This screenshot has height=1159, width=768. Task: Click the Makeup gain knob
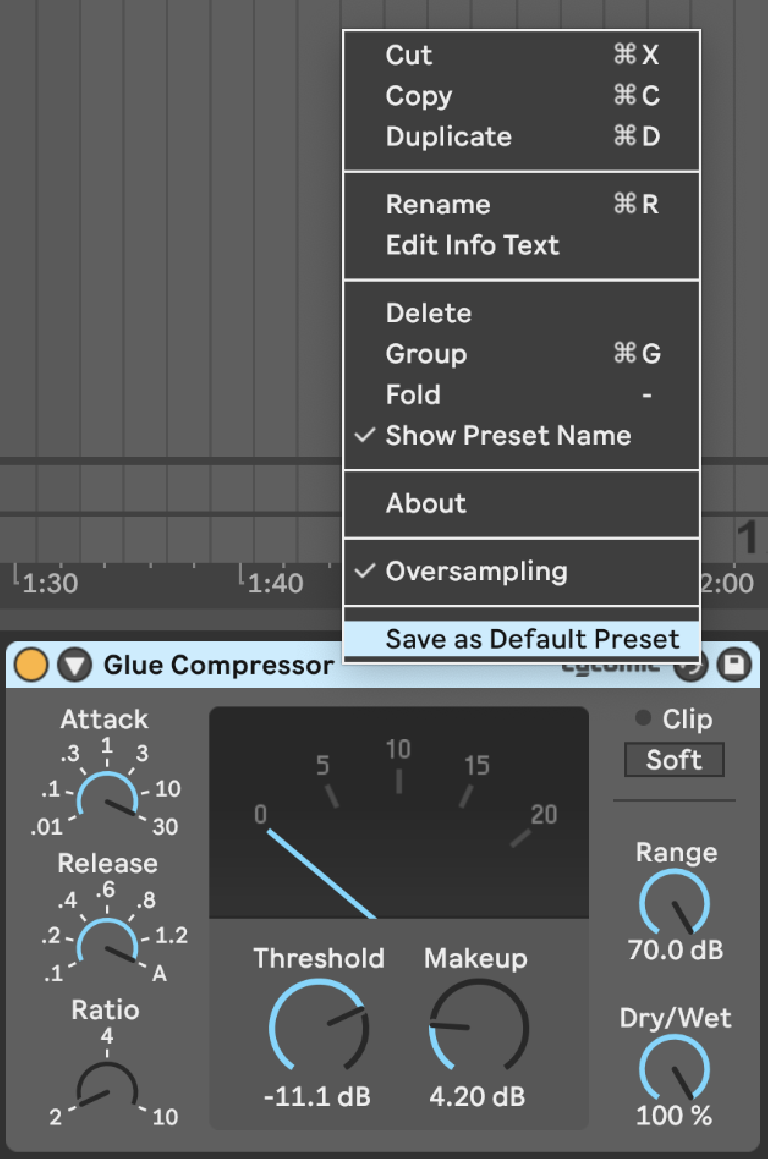478,1026
